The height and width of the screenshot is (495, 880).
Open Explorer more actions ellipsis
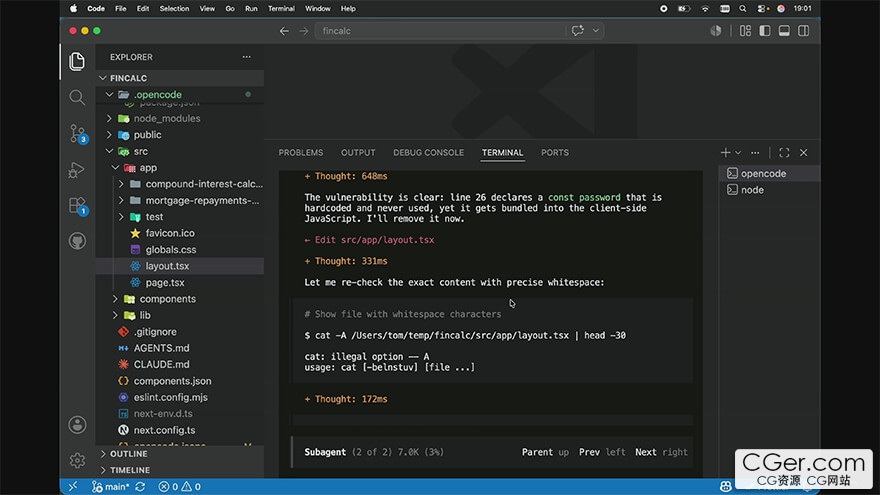[246, 57]
